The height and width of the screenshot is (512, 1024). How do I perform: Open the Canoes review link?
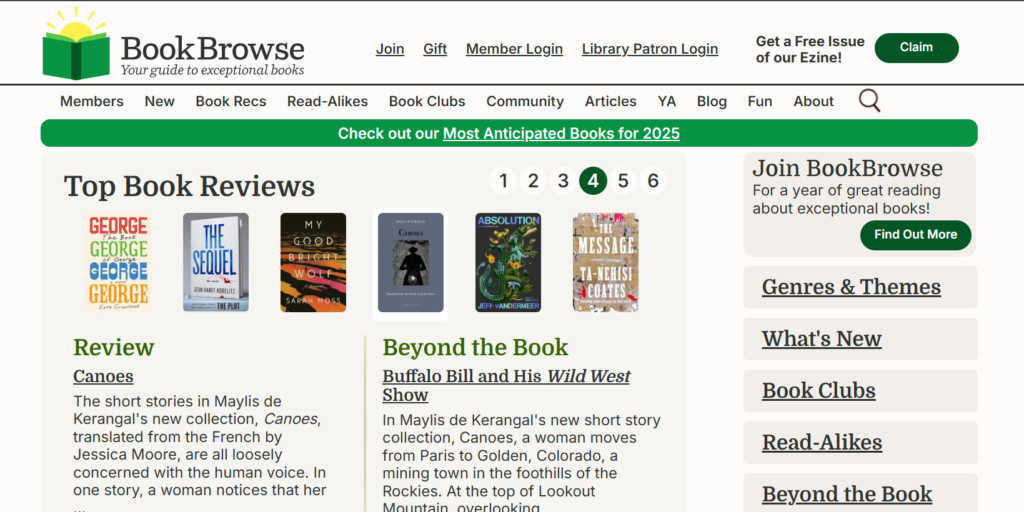pyautogui.click(x=103, y=376)
